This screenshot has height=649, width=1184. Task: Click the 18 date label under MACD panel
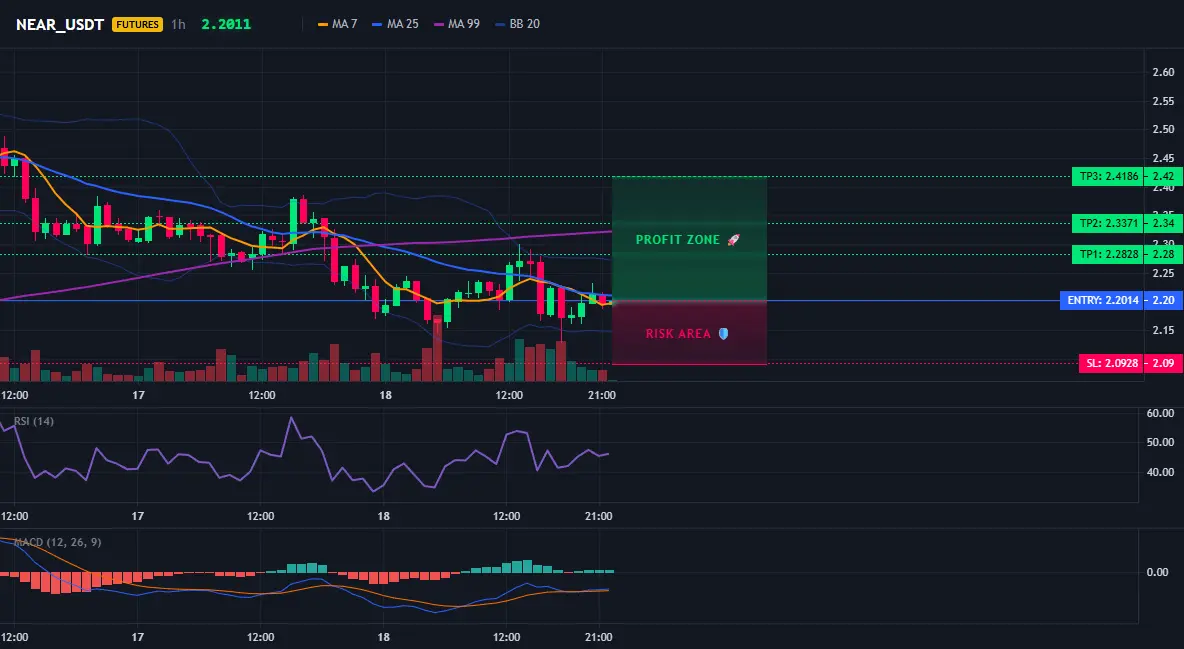click(384, 637)
